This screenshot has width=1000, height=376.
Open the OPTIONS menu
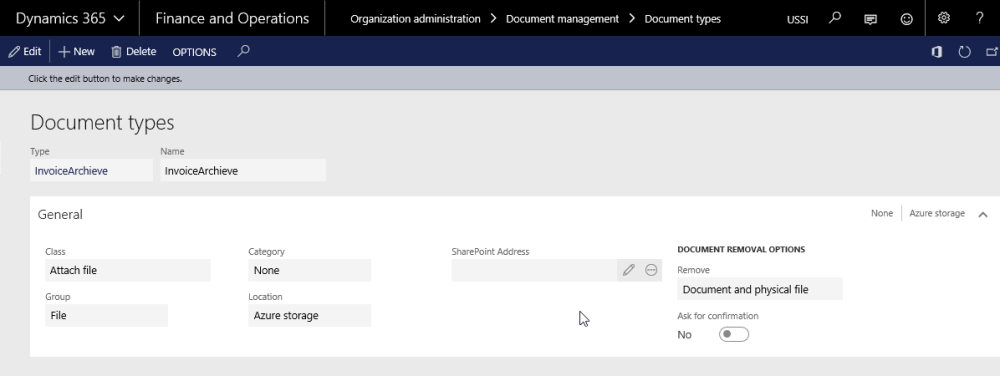(x=195, y=52)
